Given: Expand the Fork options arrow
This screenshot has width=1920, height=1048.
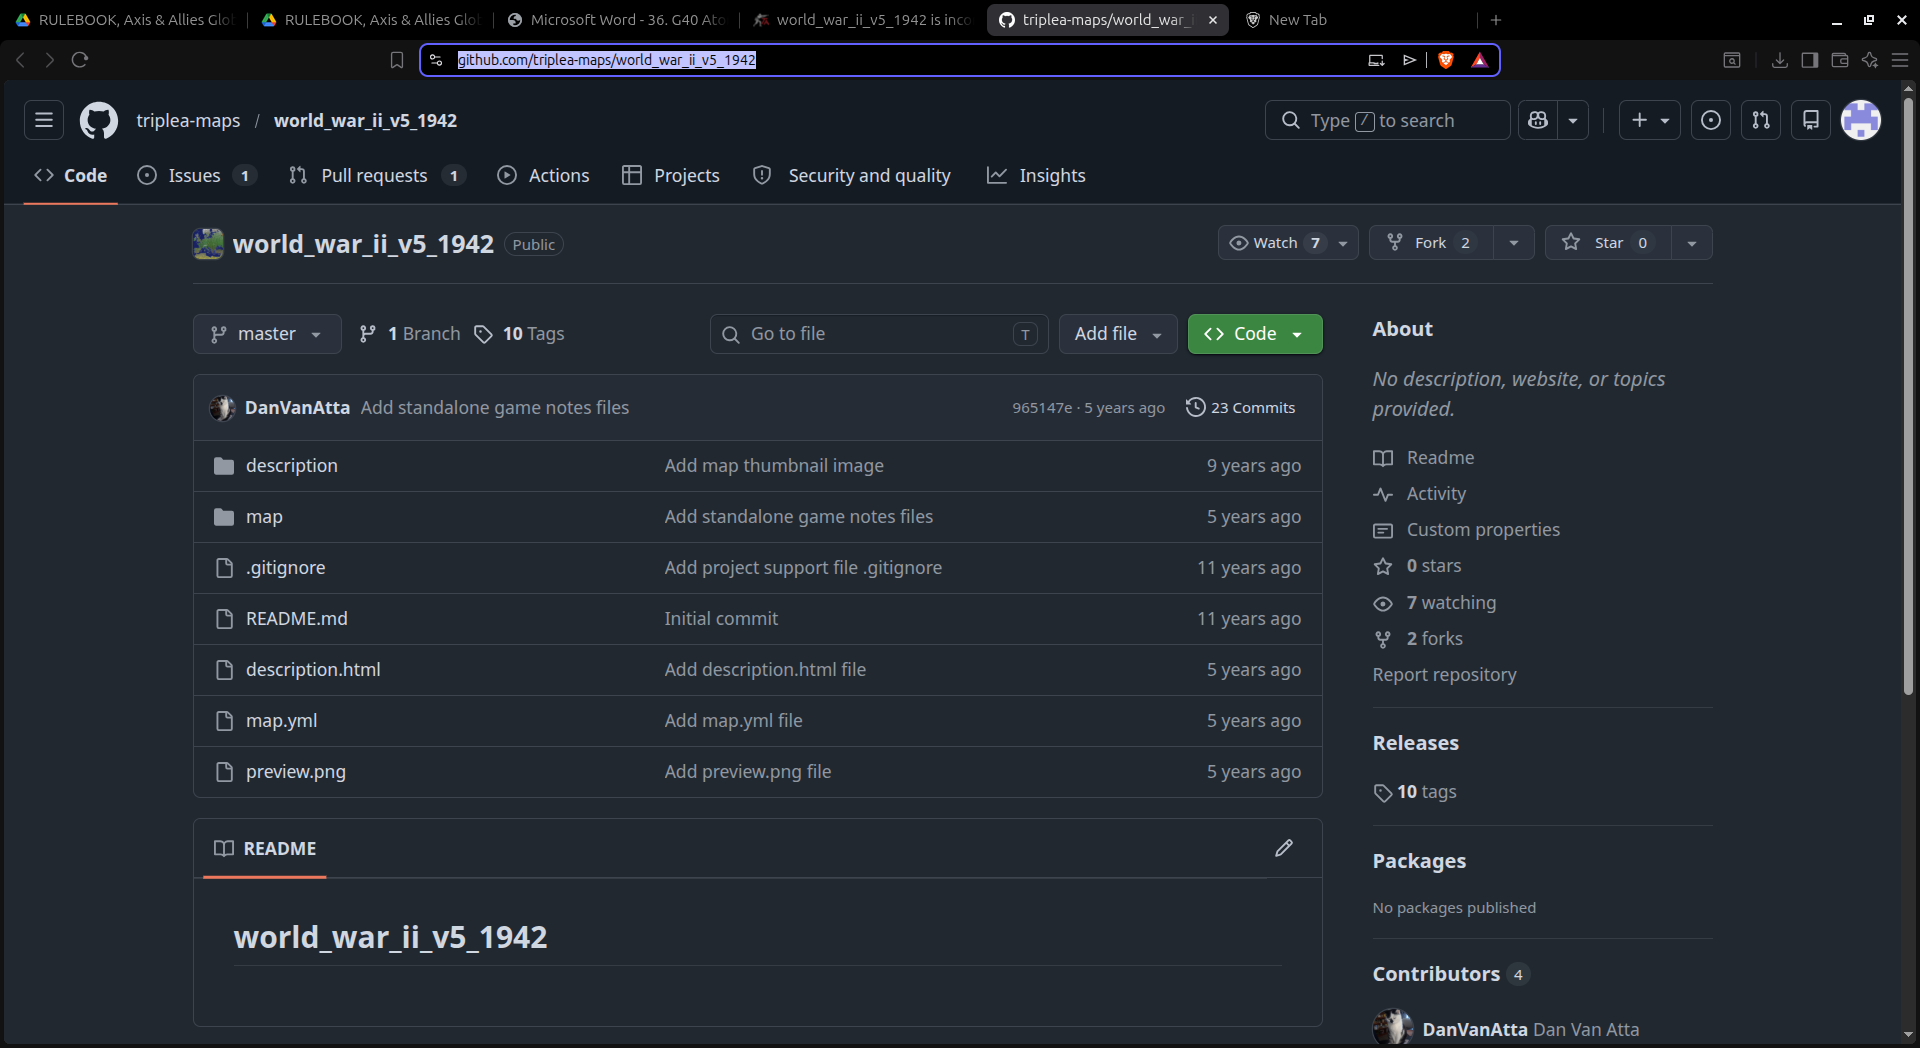Looking at the screenshot, I should pyautogui.click(x=1514, y=243).
